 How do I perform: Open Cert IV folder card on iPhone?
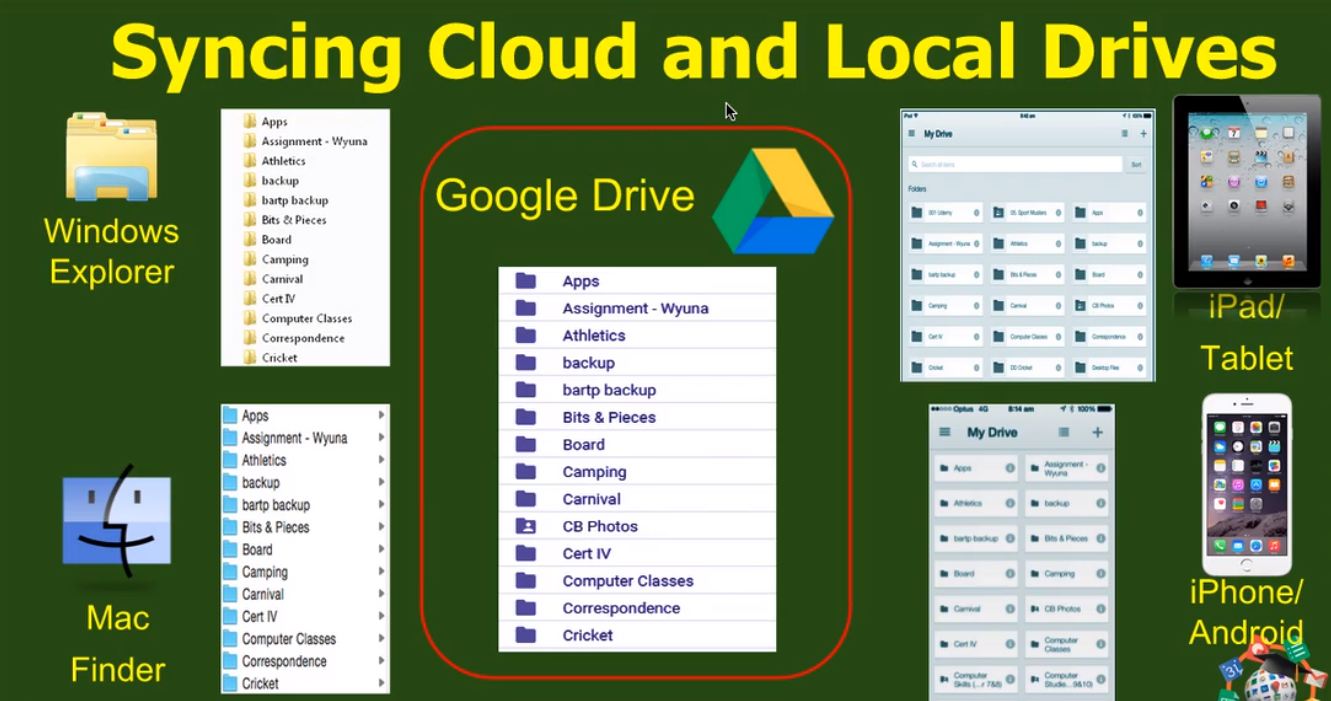(976, 644)
